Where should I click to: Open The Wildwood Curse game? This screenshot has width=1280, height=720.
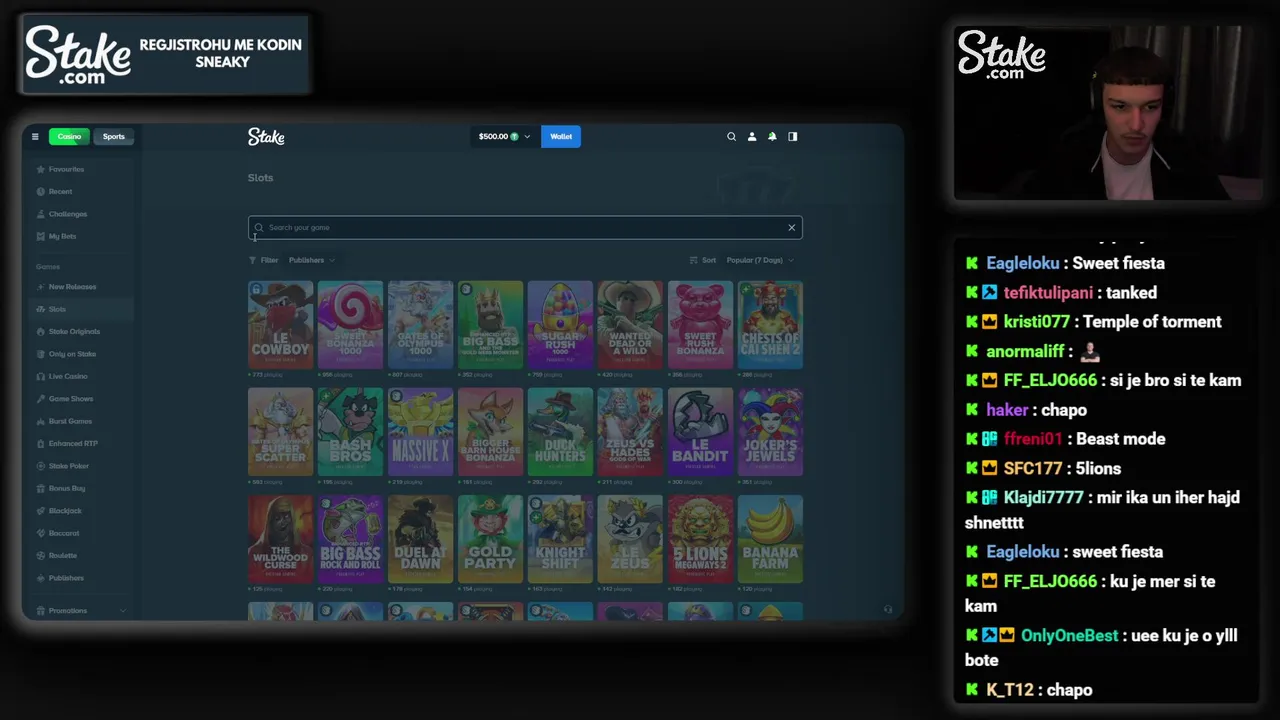coord(280,539)
